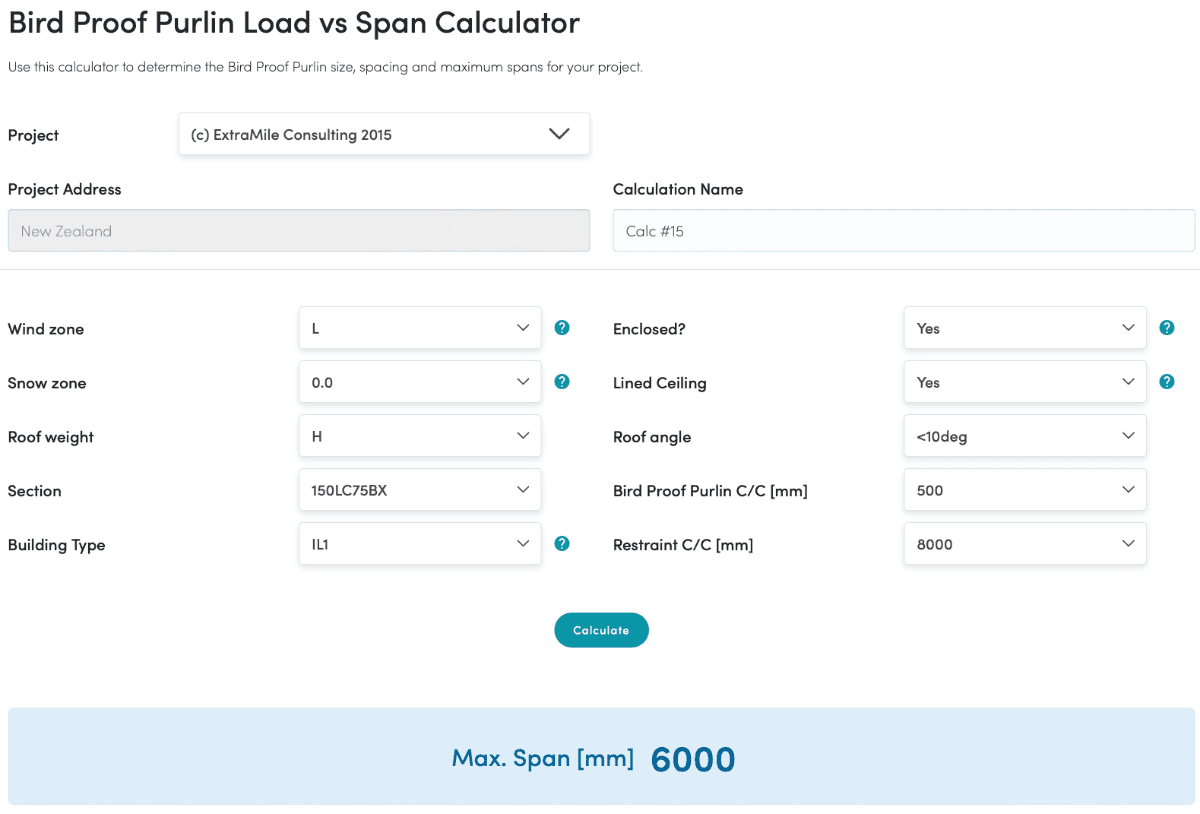1200x814 pixels.
Task: Open the Enclosed Yes/No dropdown
Action: (x=1025, y=328)
